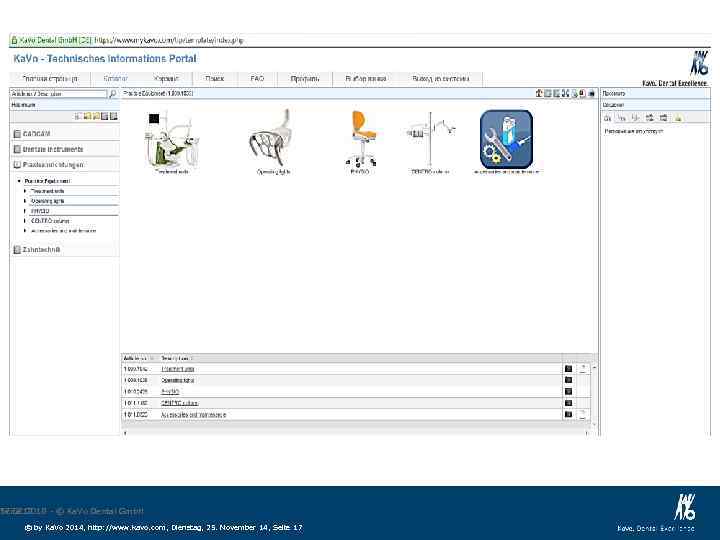Click the Treatment units link in table

(178, 369)
